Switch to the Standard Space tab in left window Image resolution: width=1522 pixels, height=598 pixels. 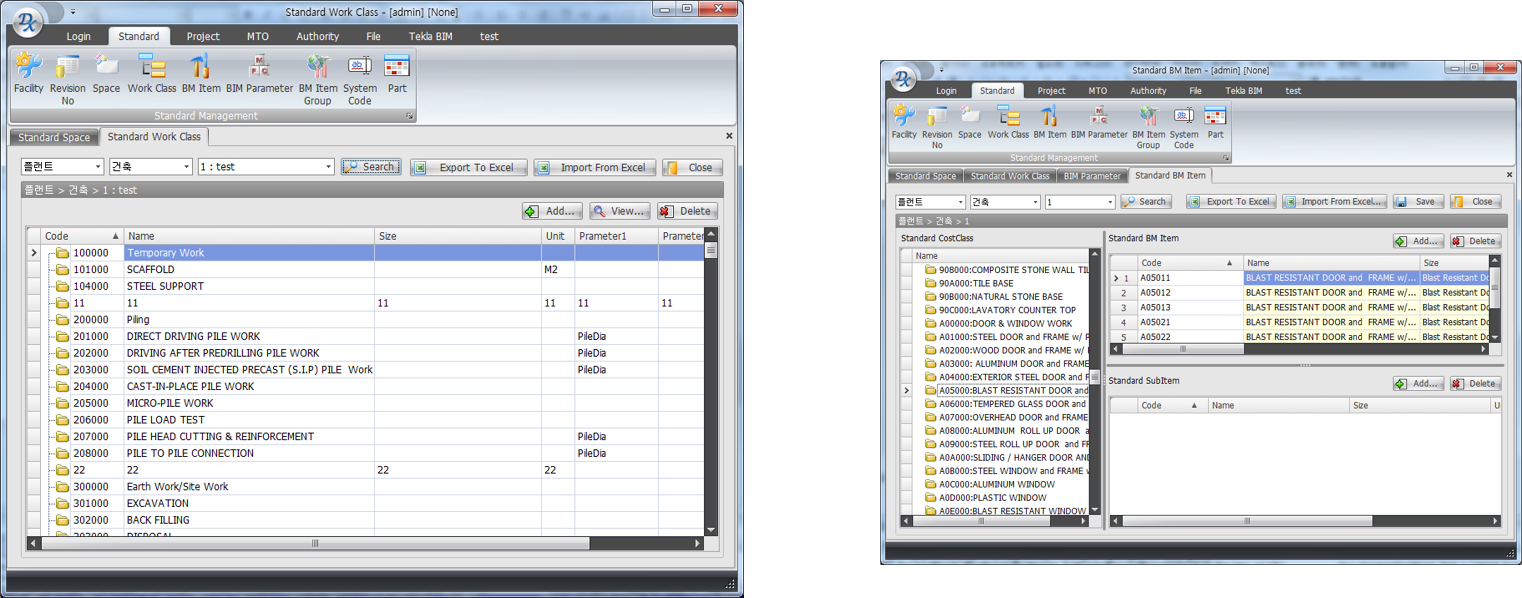tap(54, 137)
